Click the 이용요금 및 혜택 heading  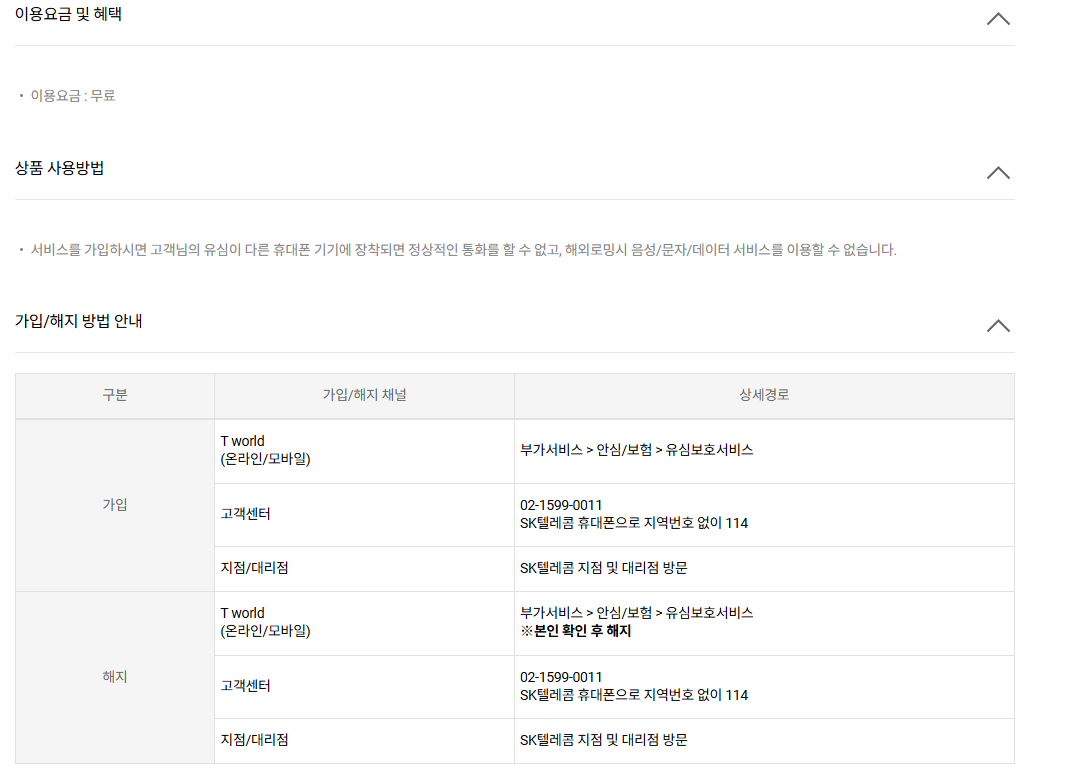[68, 14]
